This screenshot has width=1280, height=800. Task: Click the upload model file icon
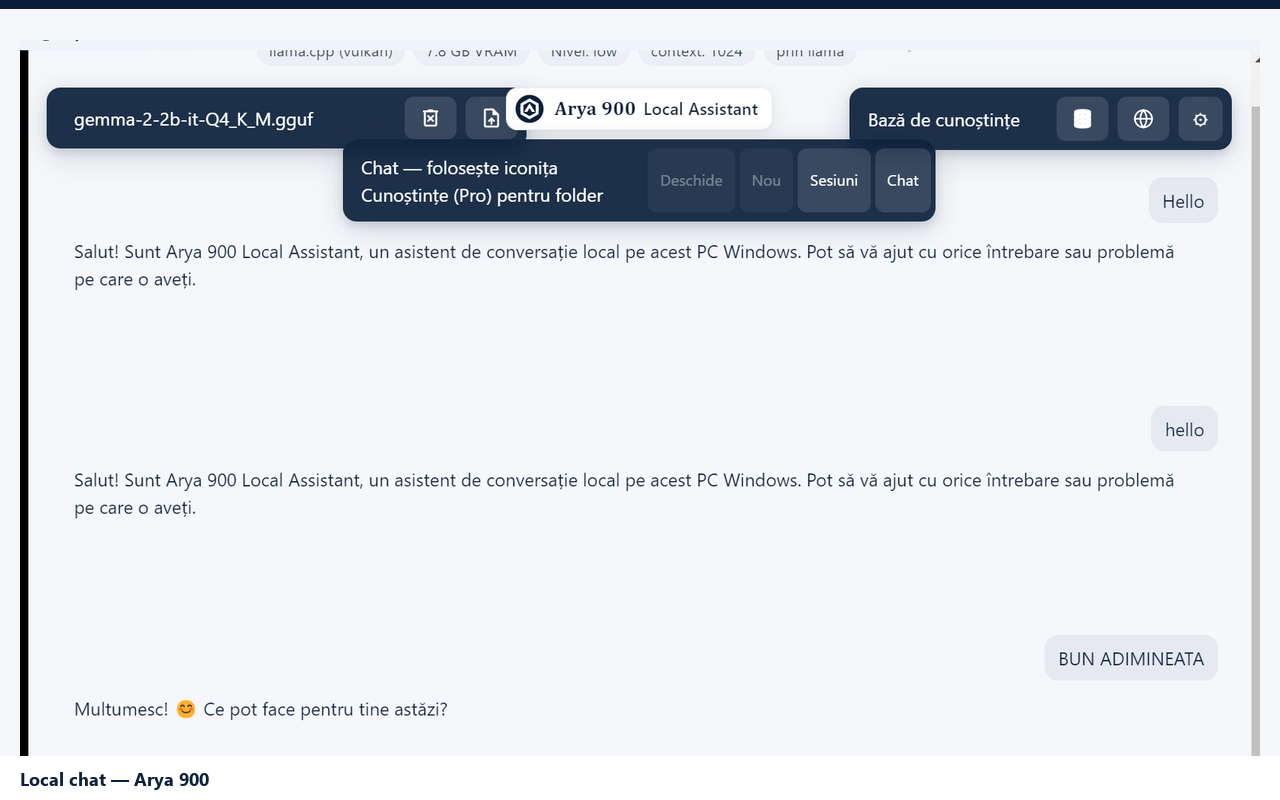pyautogui.click(x=490, y=119)
